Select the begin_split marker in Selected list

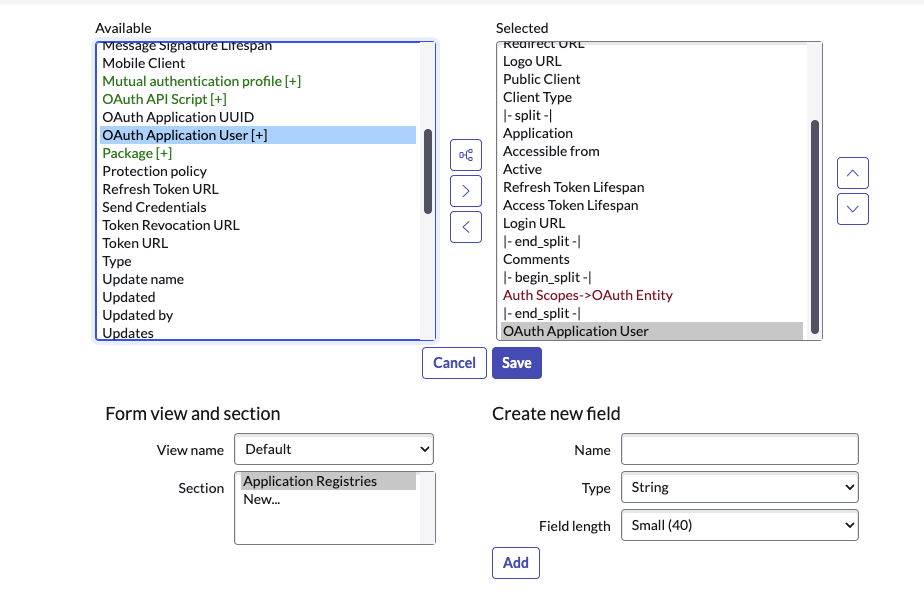[545, 277]
